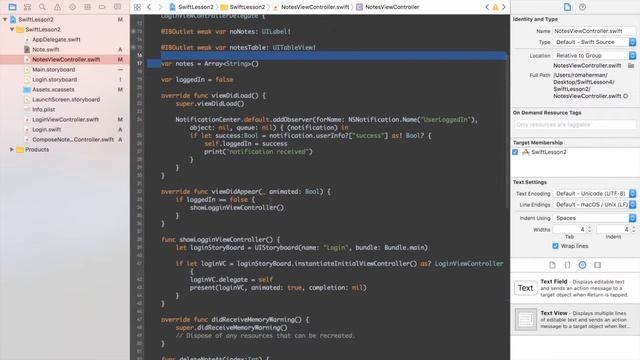Image resolution: width=640 pixels, height=360 pixels.
Task: Adjust the Indent width stepper
Action: (633, 229)
